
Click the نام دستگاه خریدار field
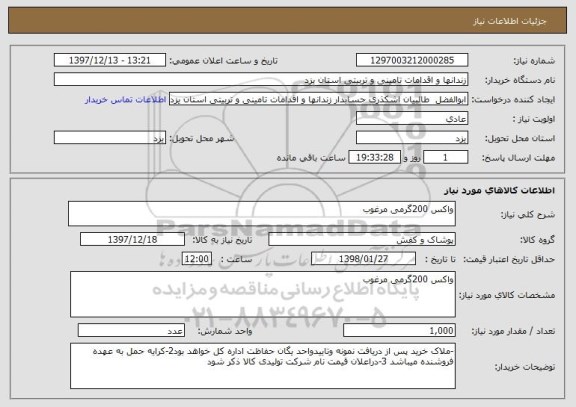tap(261, 80)
